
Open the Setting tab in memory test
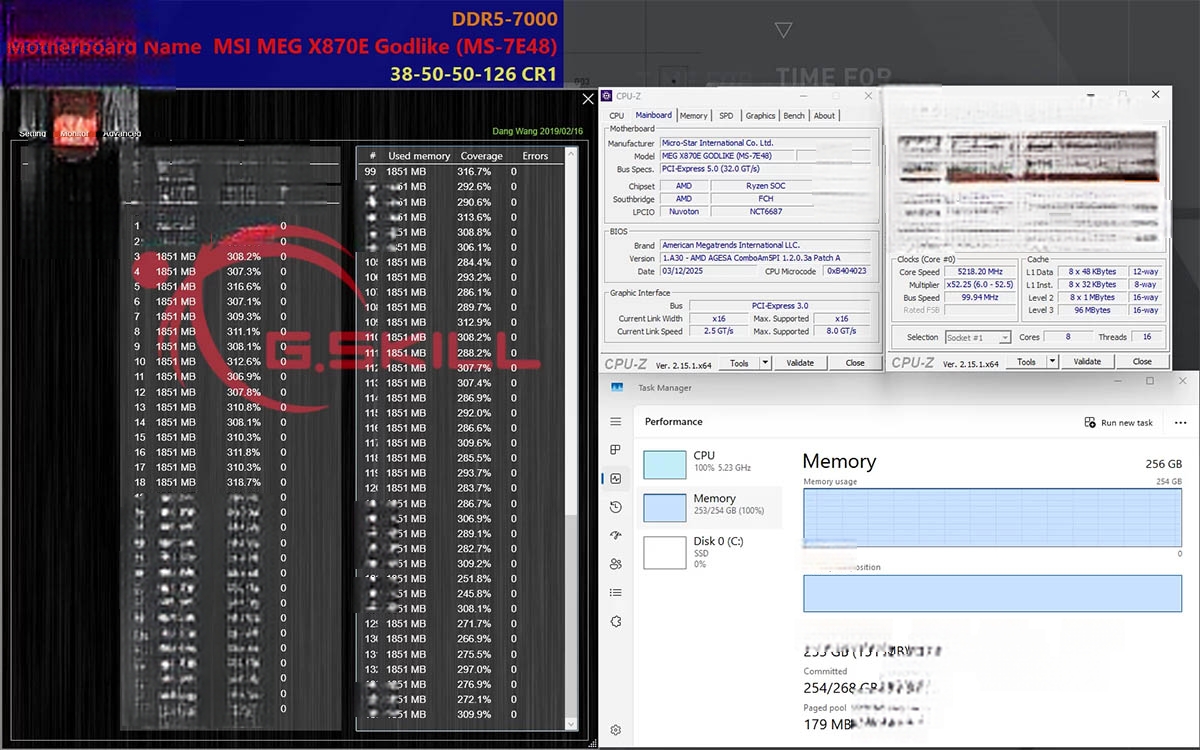(32, 133)
